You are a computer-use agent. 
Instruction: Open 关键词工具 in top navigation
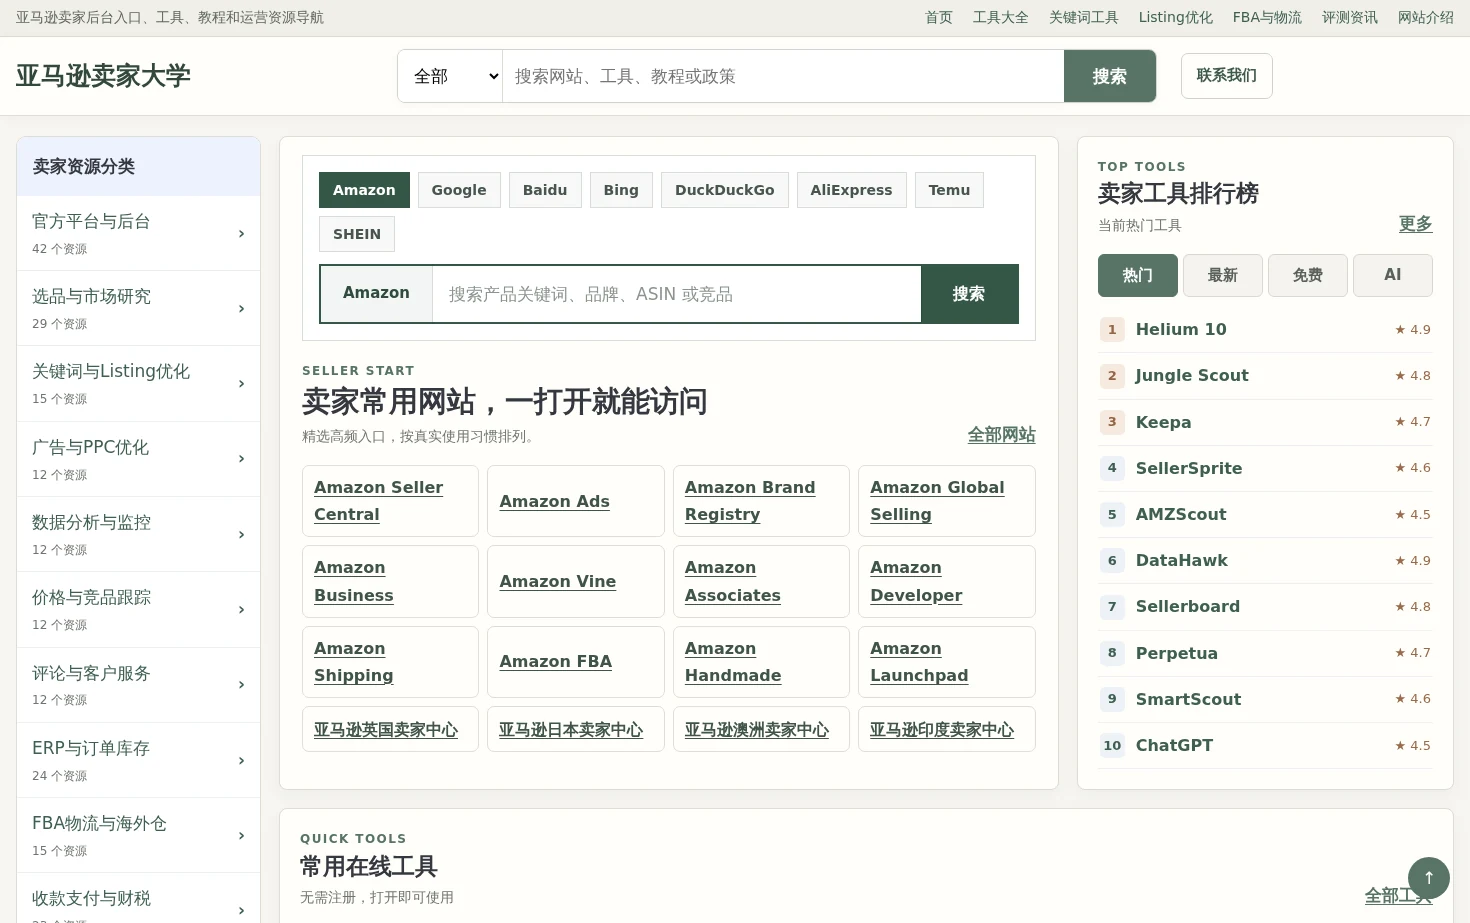(1083, 17)
